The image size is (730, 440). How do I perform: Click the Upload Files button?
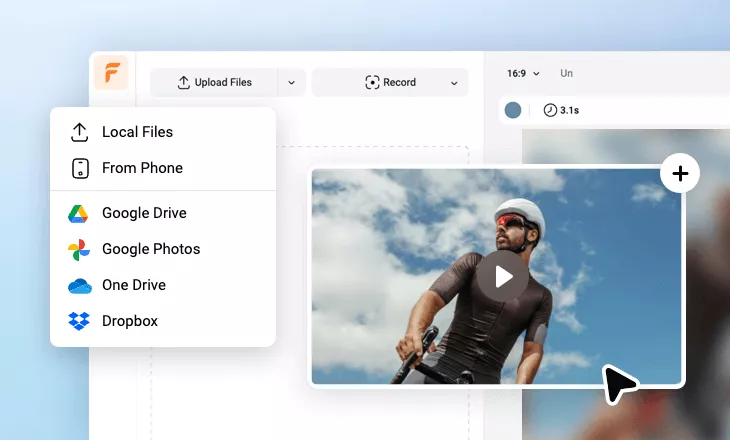[214, 82]
